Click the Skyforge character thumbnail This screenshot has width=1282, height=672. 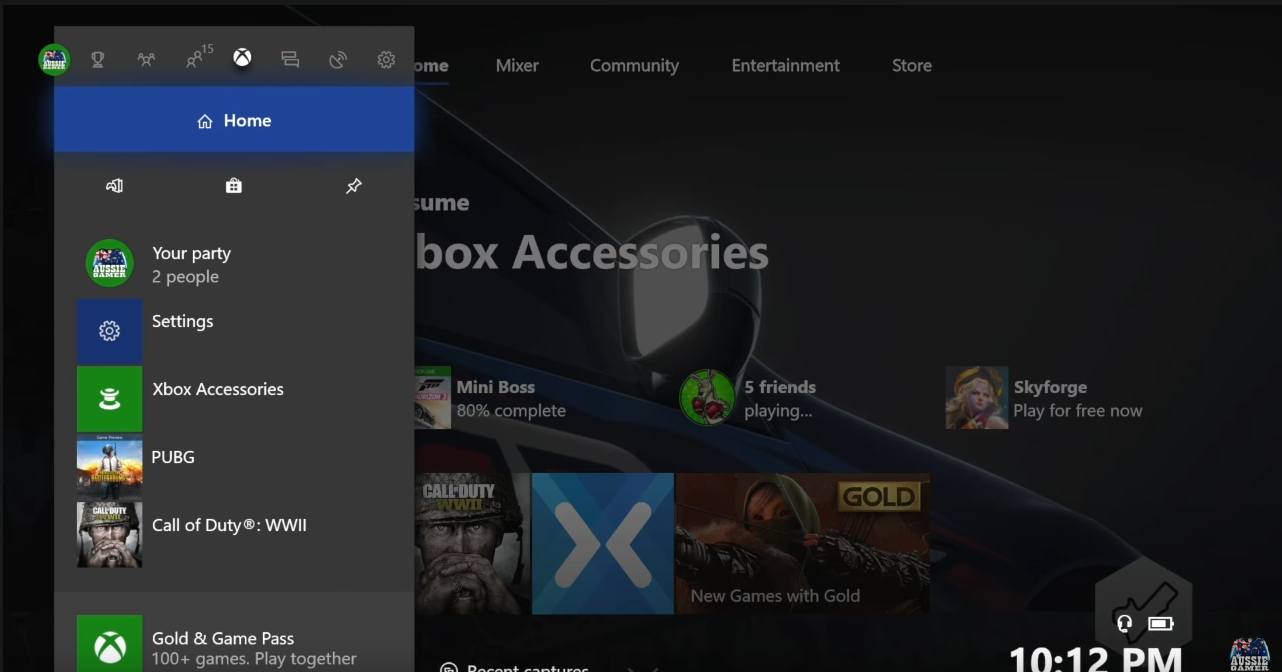977,398
